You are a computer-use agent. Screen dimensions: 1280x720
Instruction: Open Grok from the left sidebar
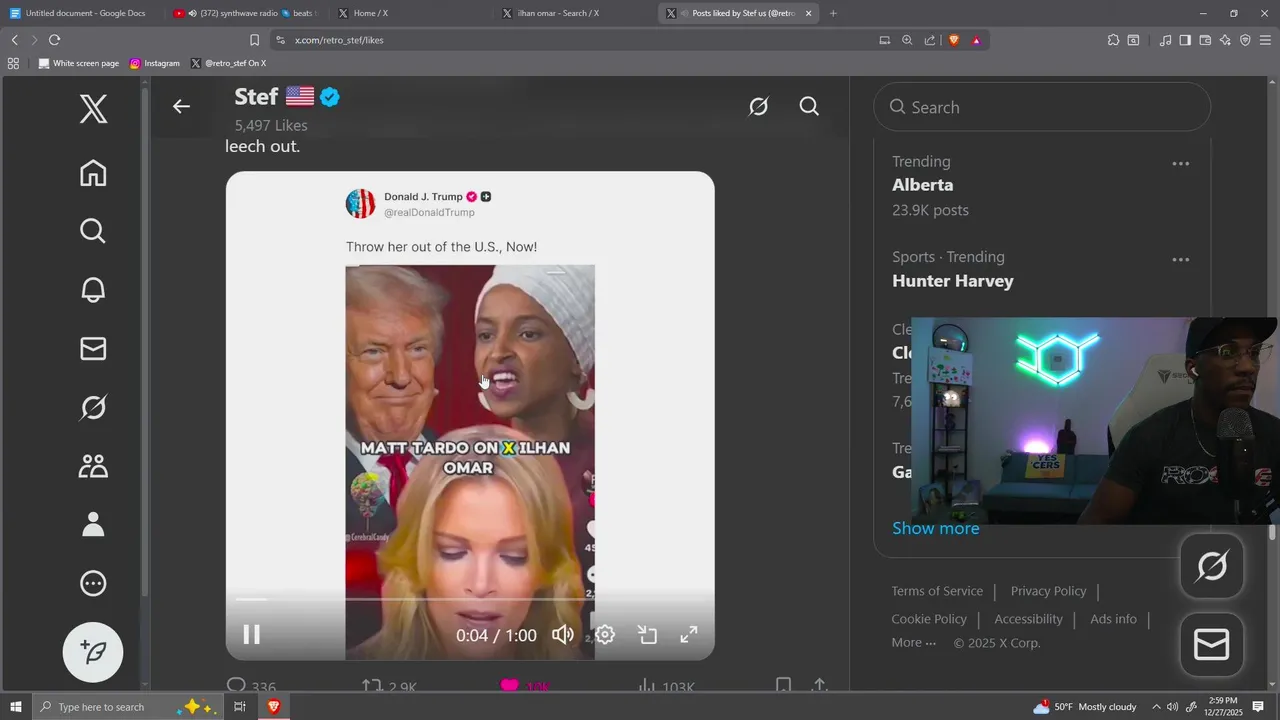[x=93, y=407]
